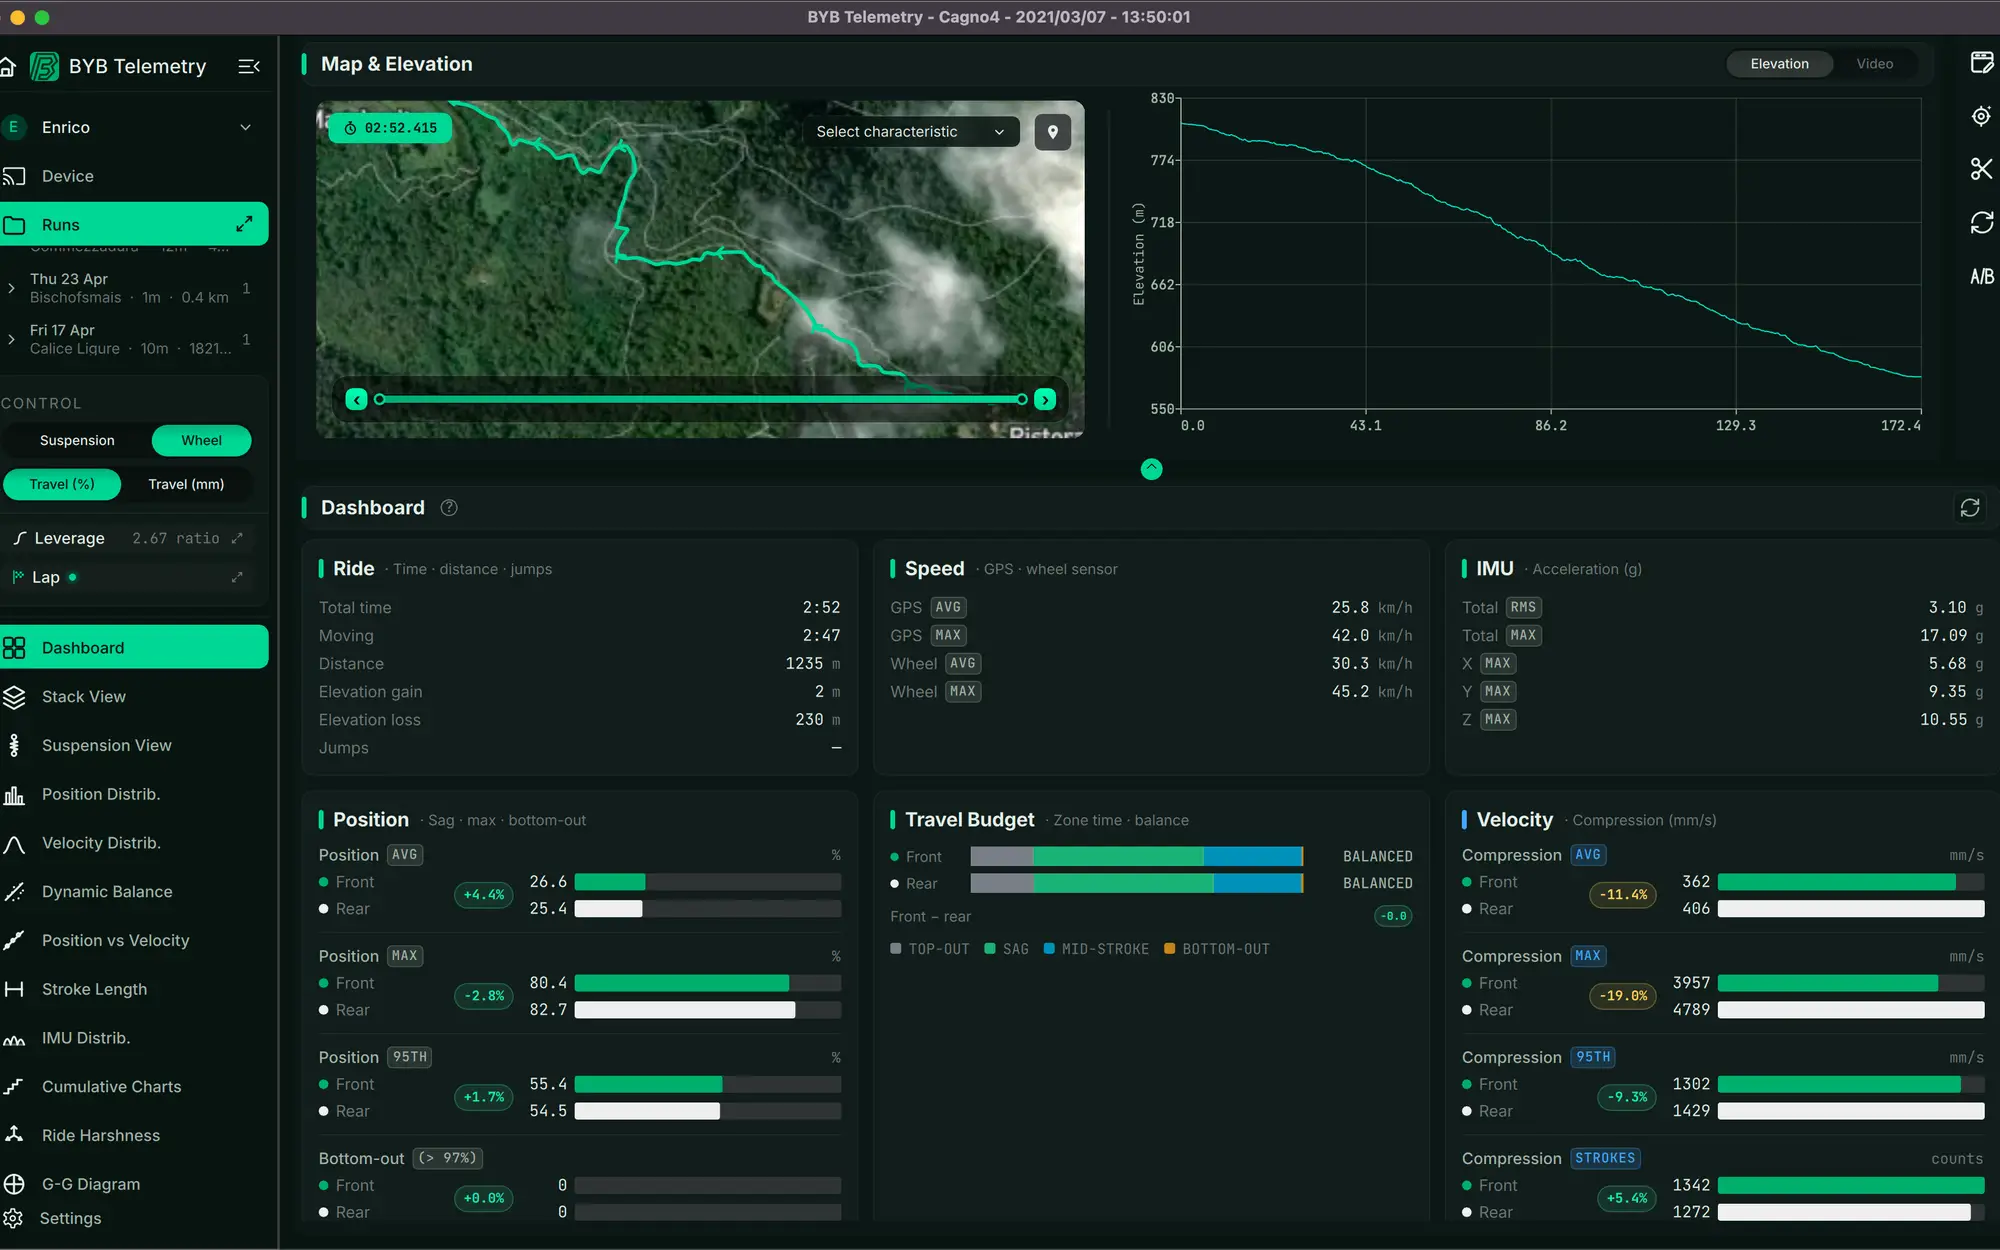The image size is (2000, 1250).
Task: Click the 02:52.415 timer badge on map
Action: (391, 128)
